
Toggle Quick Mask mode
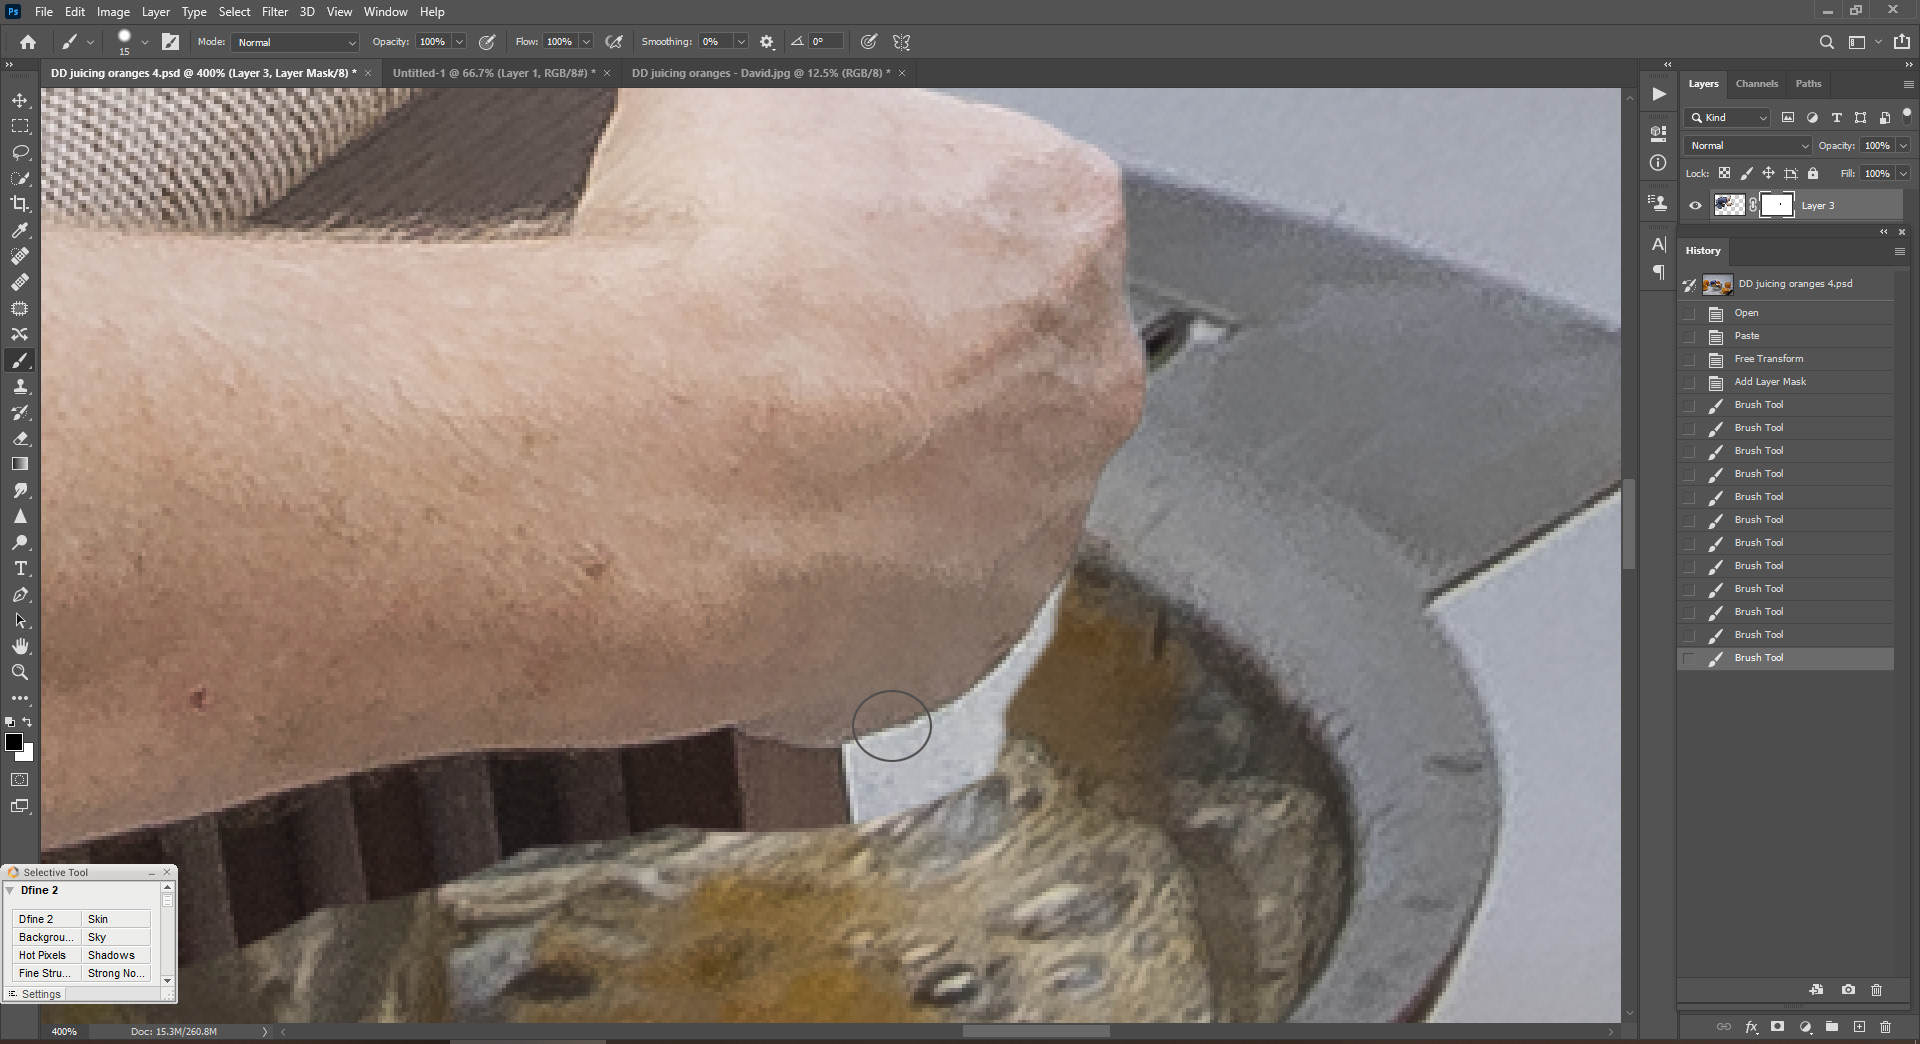pyautogui.click(x=20, y=780)
